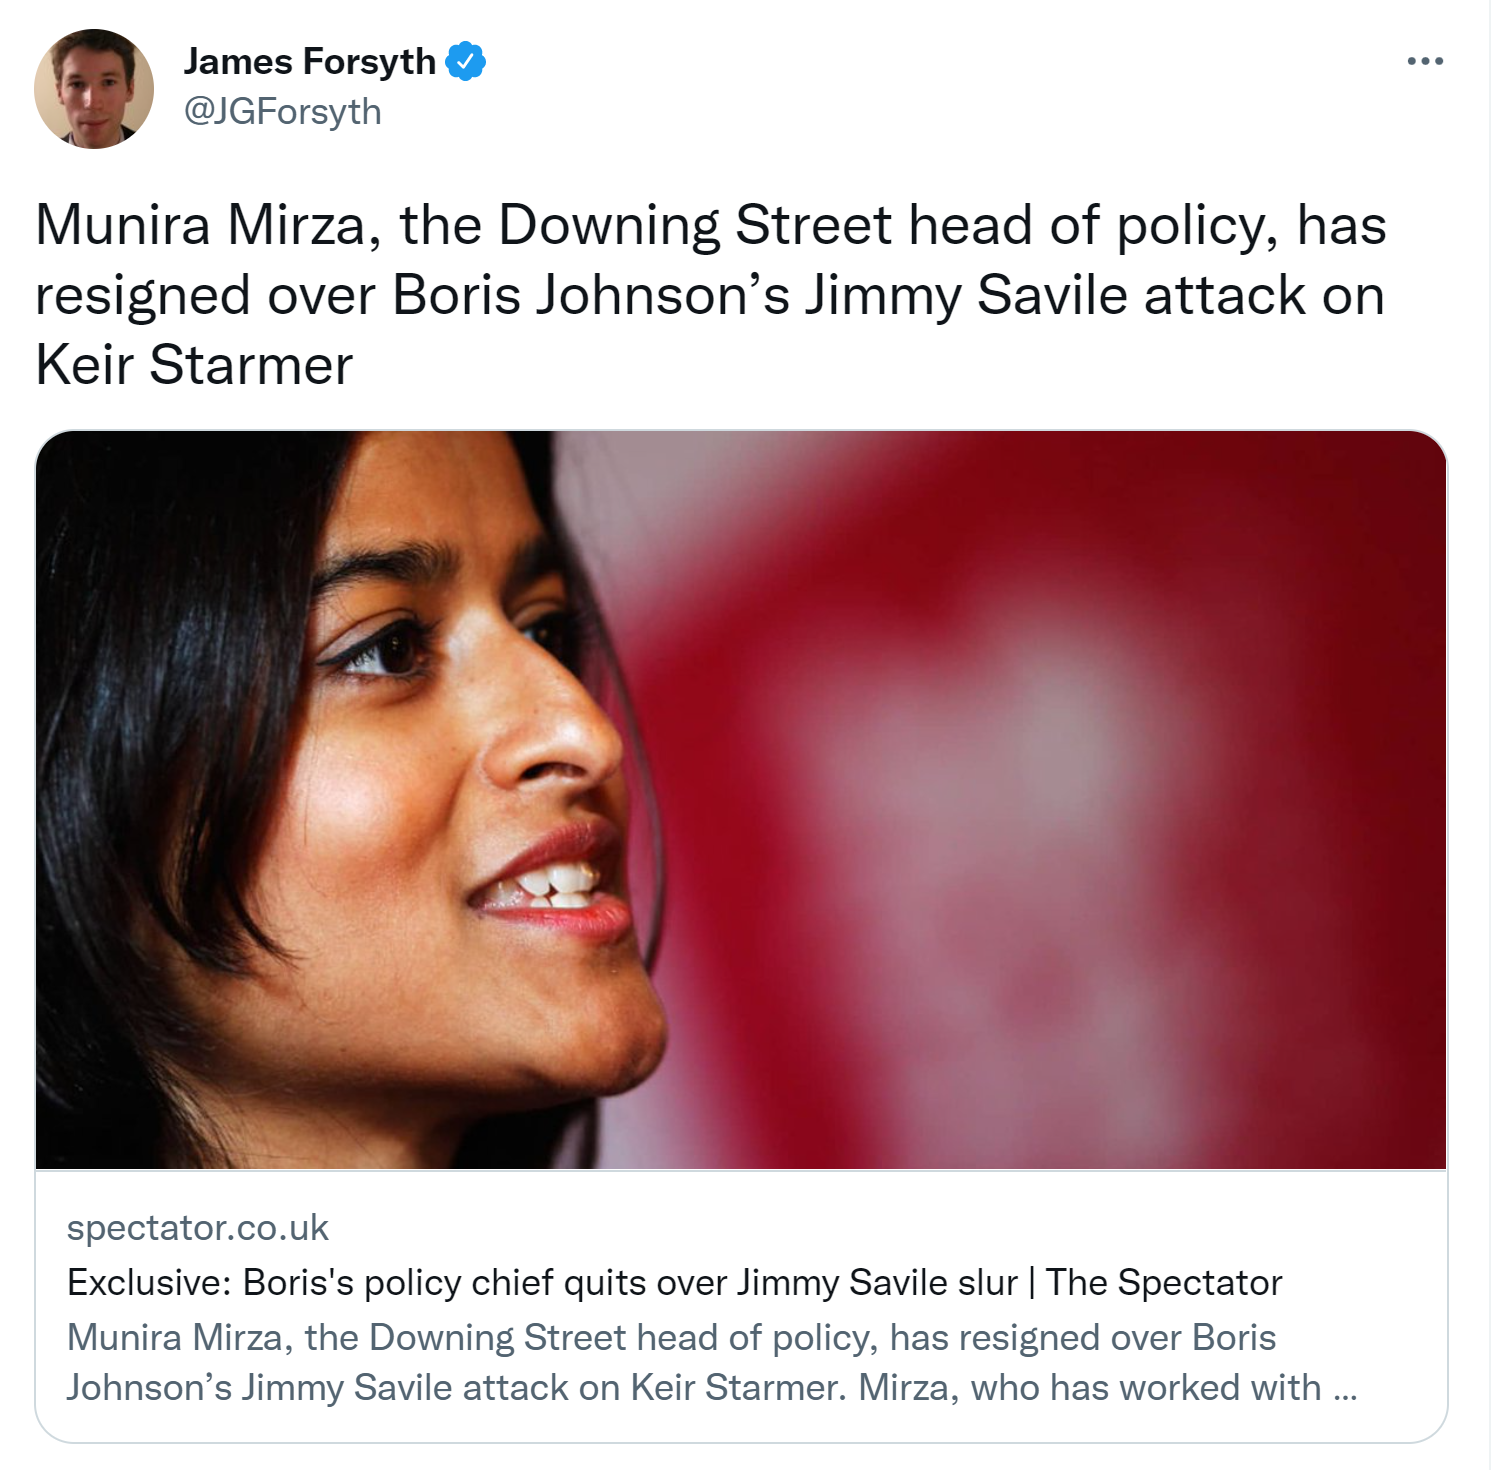1499x1470 pixels.
Task: Click the blue verified badge
Action: tap(465, 61)
